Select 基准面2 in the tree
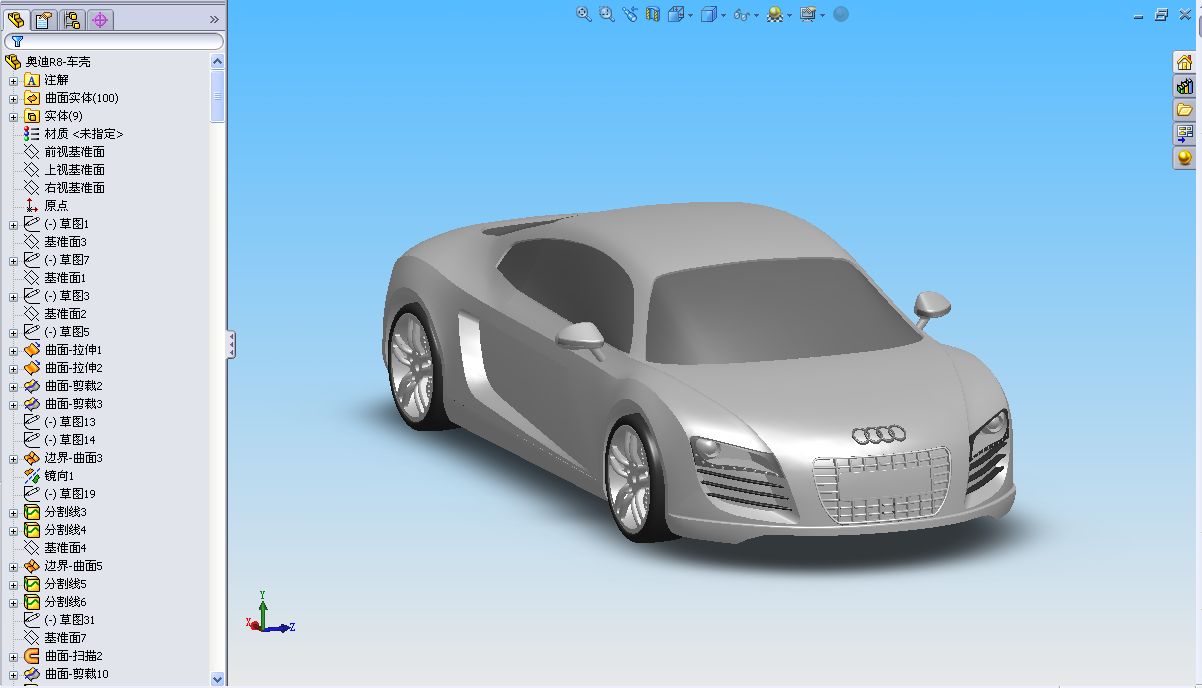The image size is (1202, 688). [65, 314]
